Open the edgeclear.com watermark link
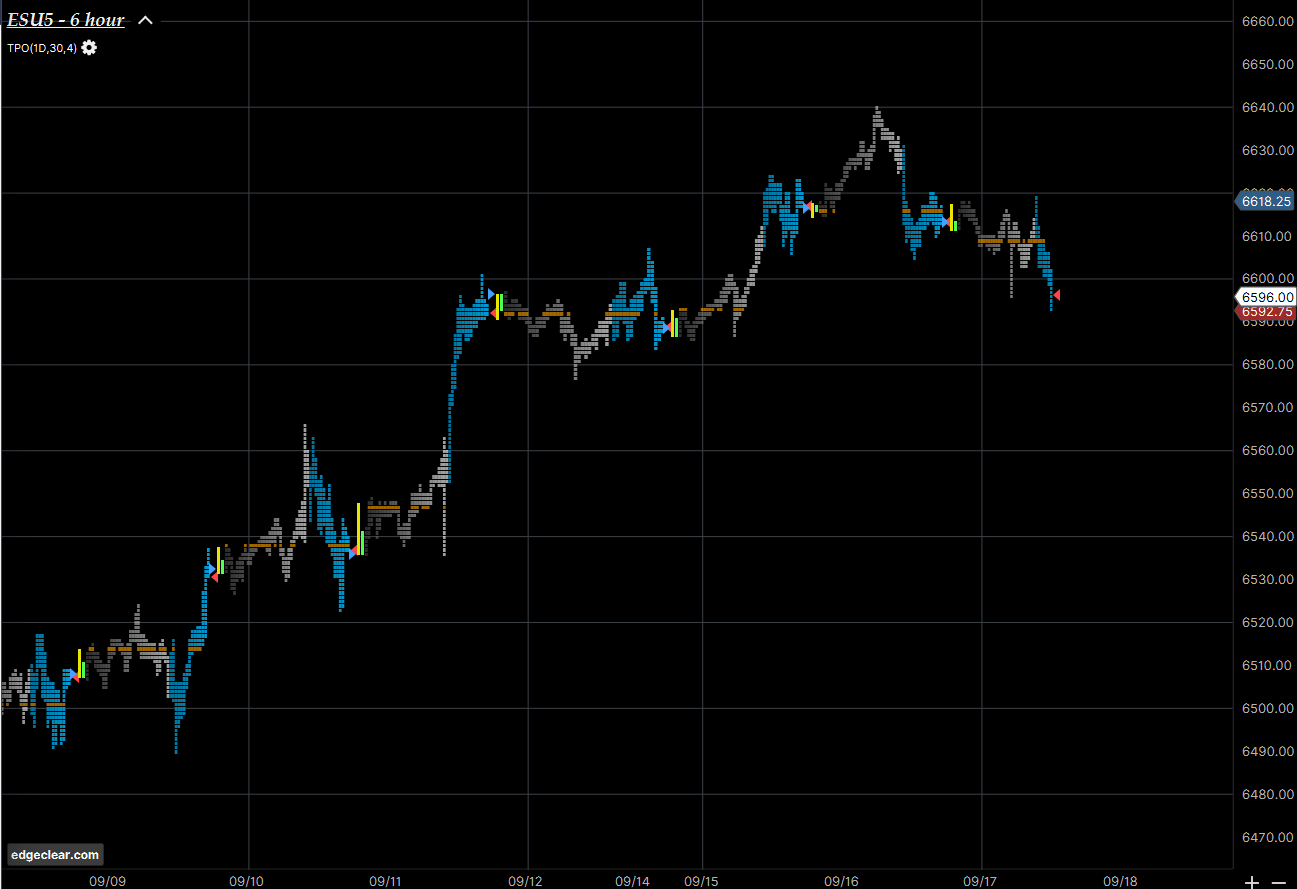The image size is (1297, 889). pos(55,854)
